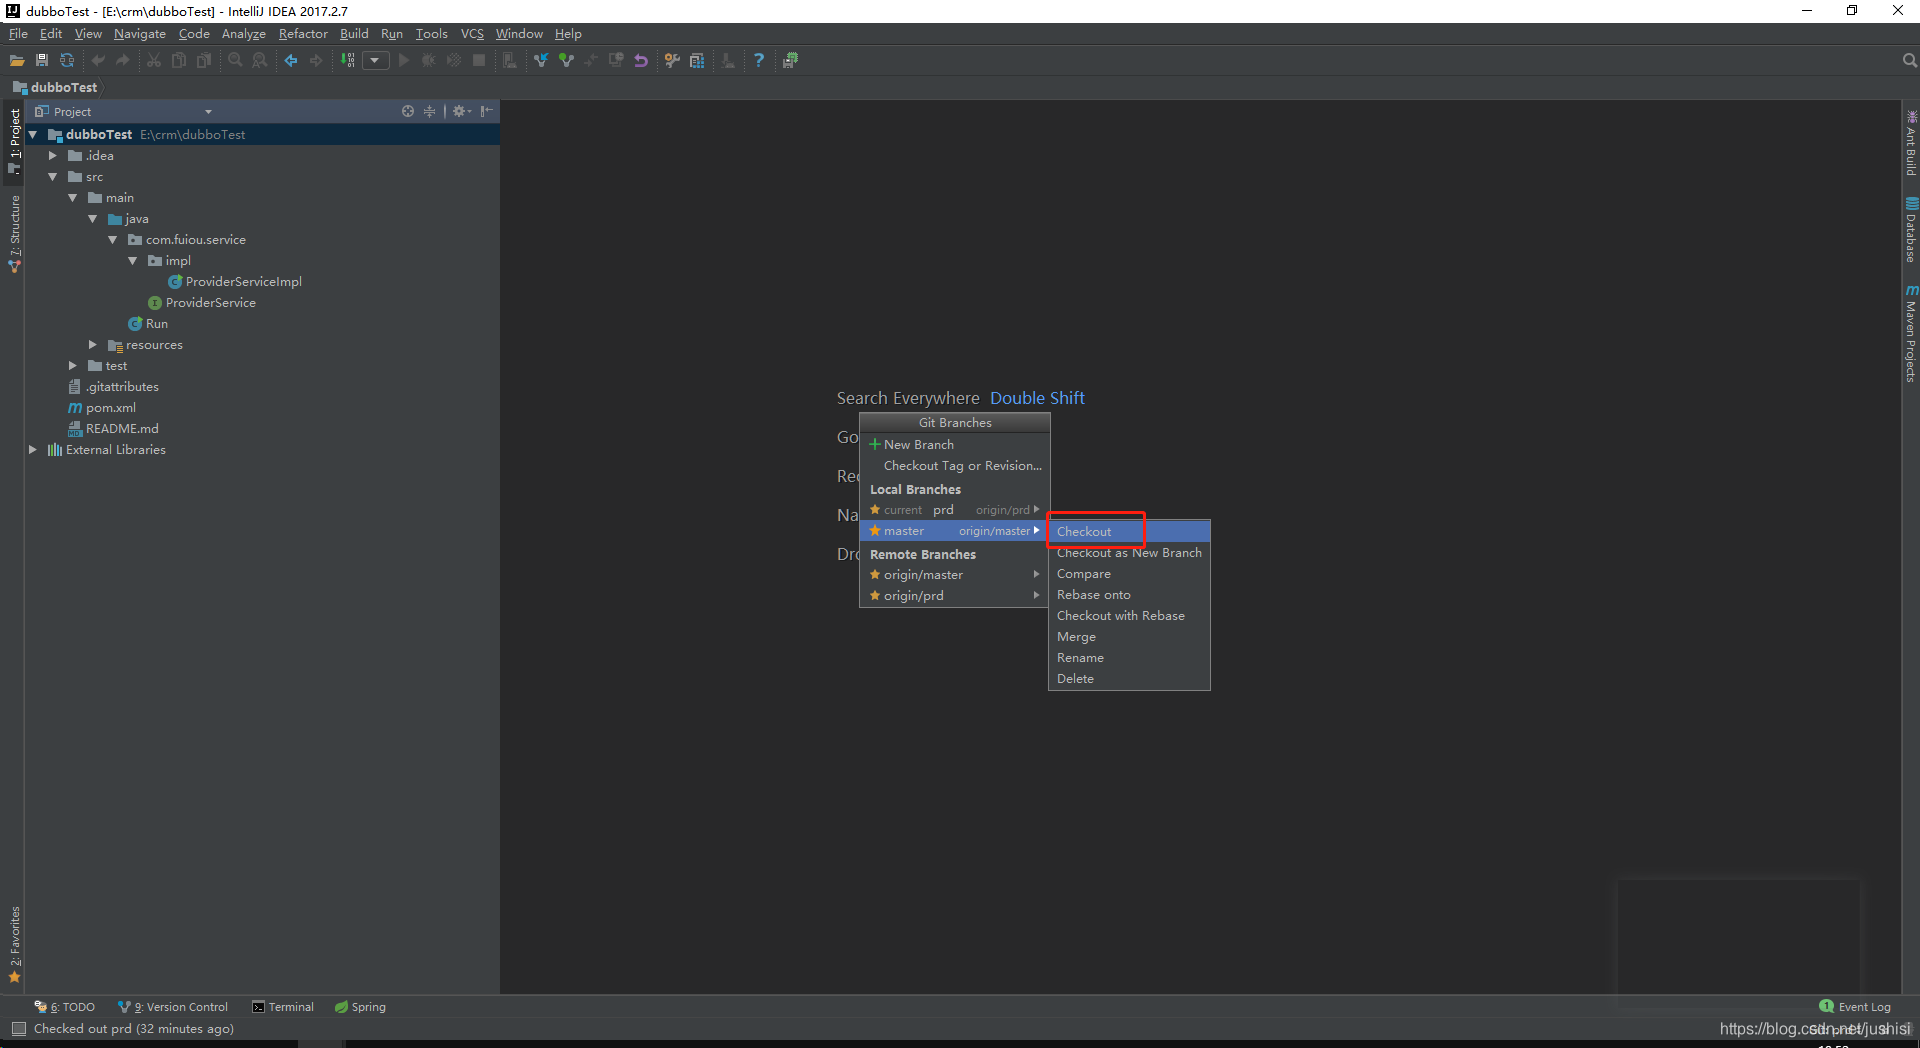
Task: Toggle the Maven Projects side tab
Action: [1911, 333]
